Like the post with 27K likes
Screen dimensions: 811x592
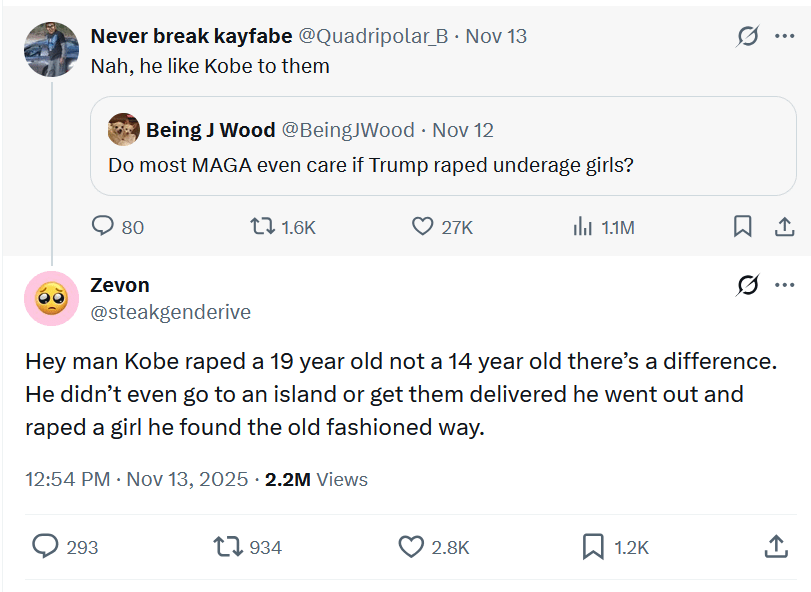pyautogui.click(x=423, y=227)
